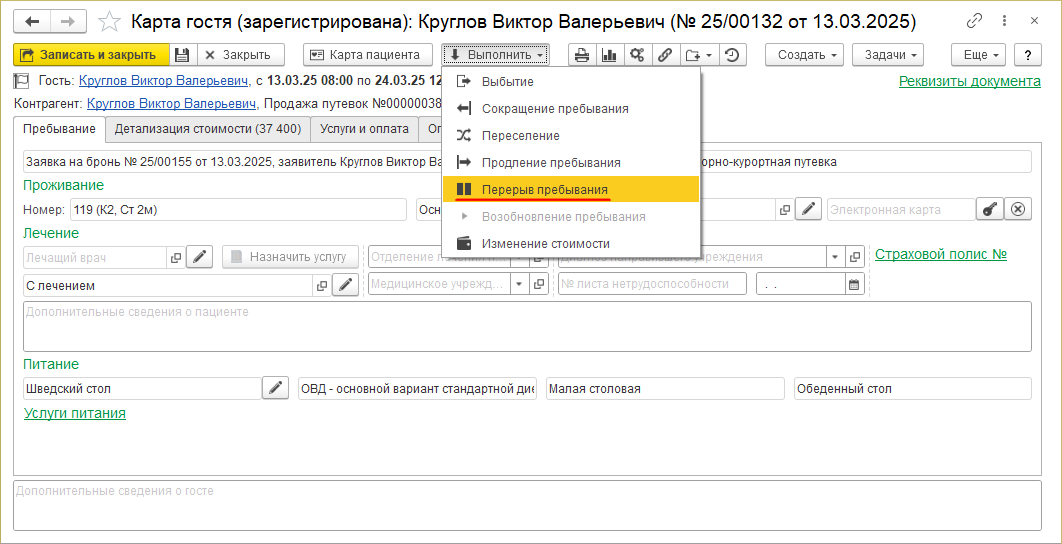Save document with the floppy disk icon
Image resolution: width=1062 pixels, height=544 pixels.
point(182,55)
